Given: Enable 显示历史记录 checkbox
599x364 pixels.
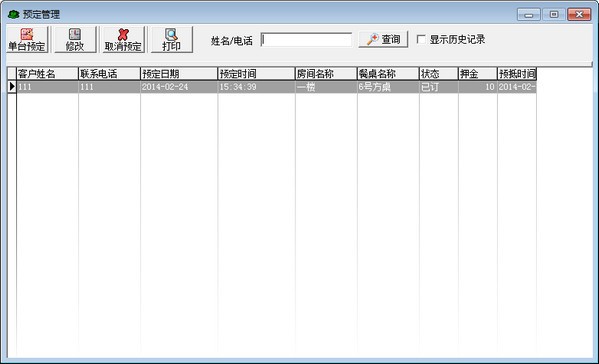Looking at the screenshot, I should (421, 39).
